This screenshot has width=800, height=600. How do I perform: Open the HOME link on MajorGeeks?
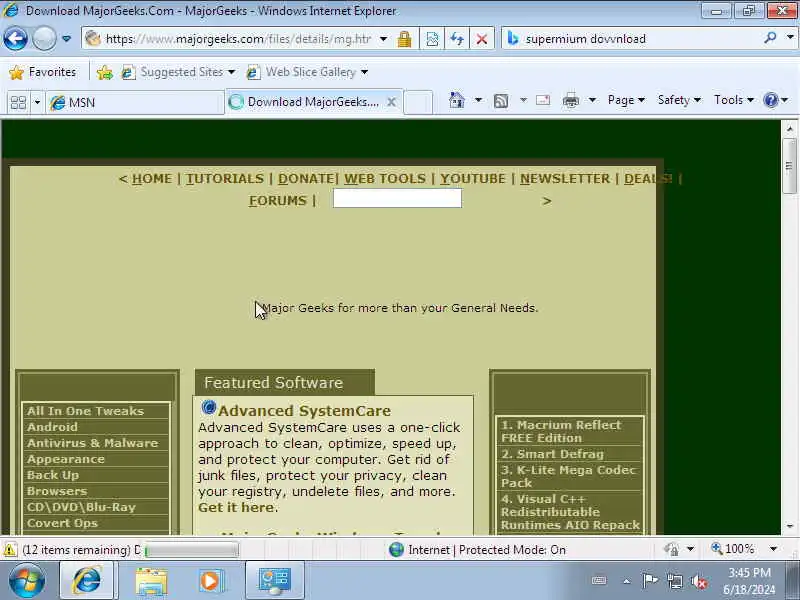click(152, 179)
